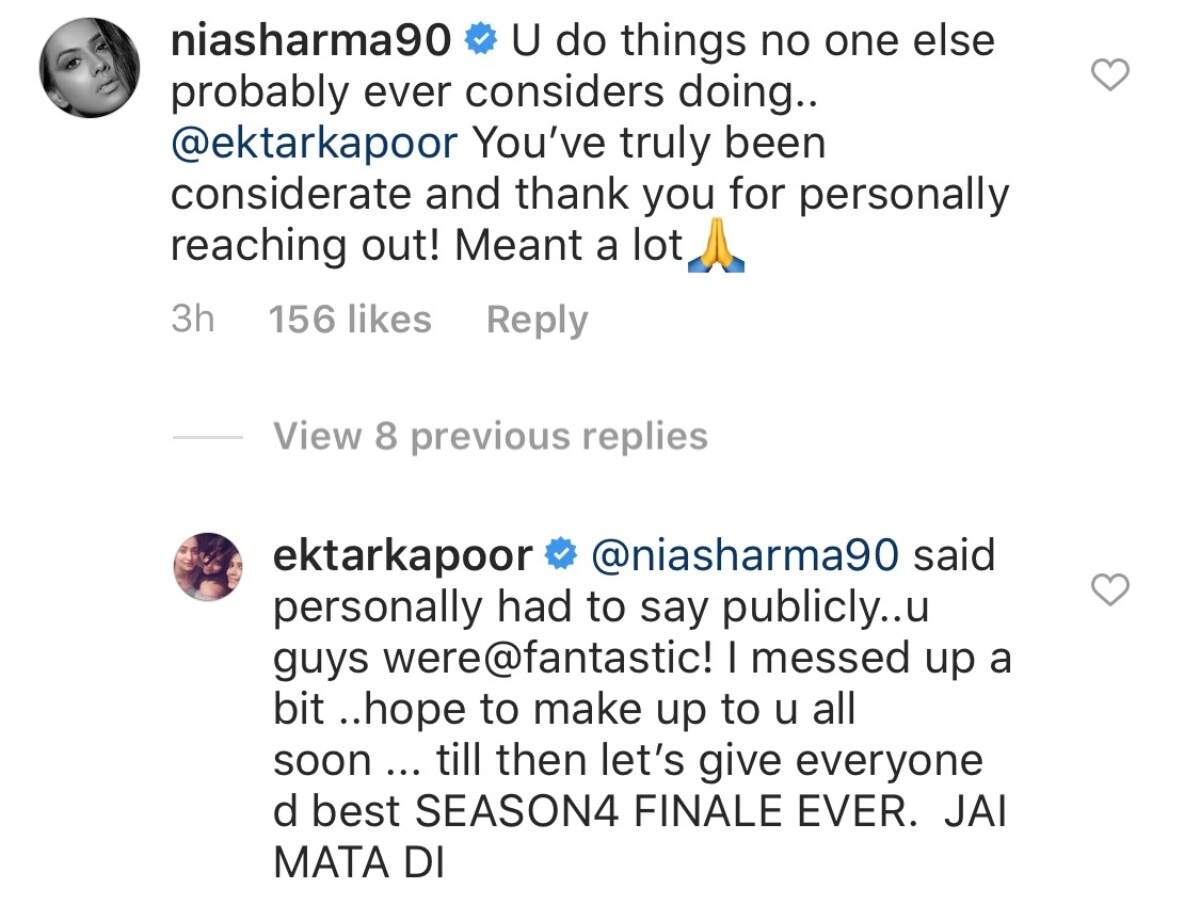Click the "Meant a lot" line in the comment
The image size is (1200, 900).
pos(568,246)
